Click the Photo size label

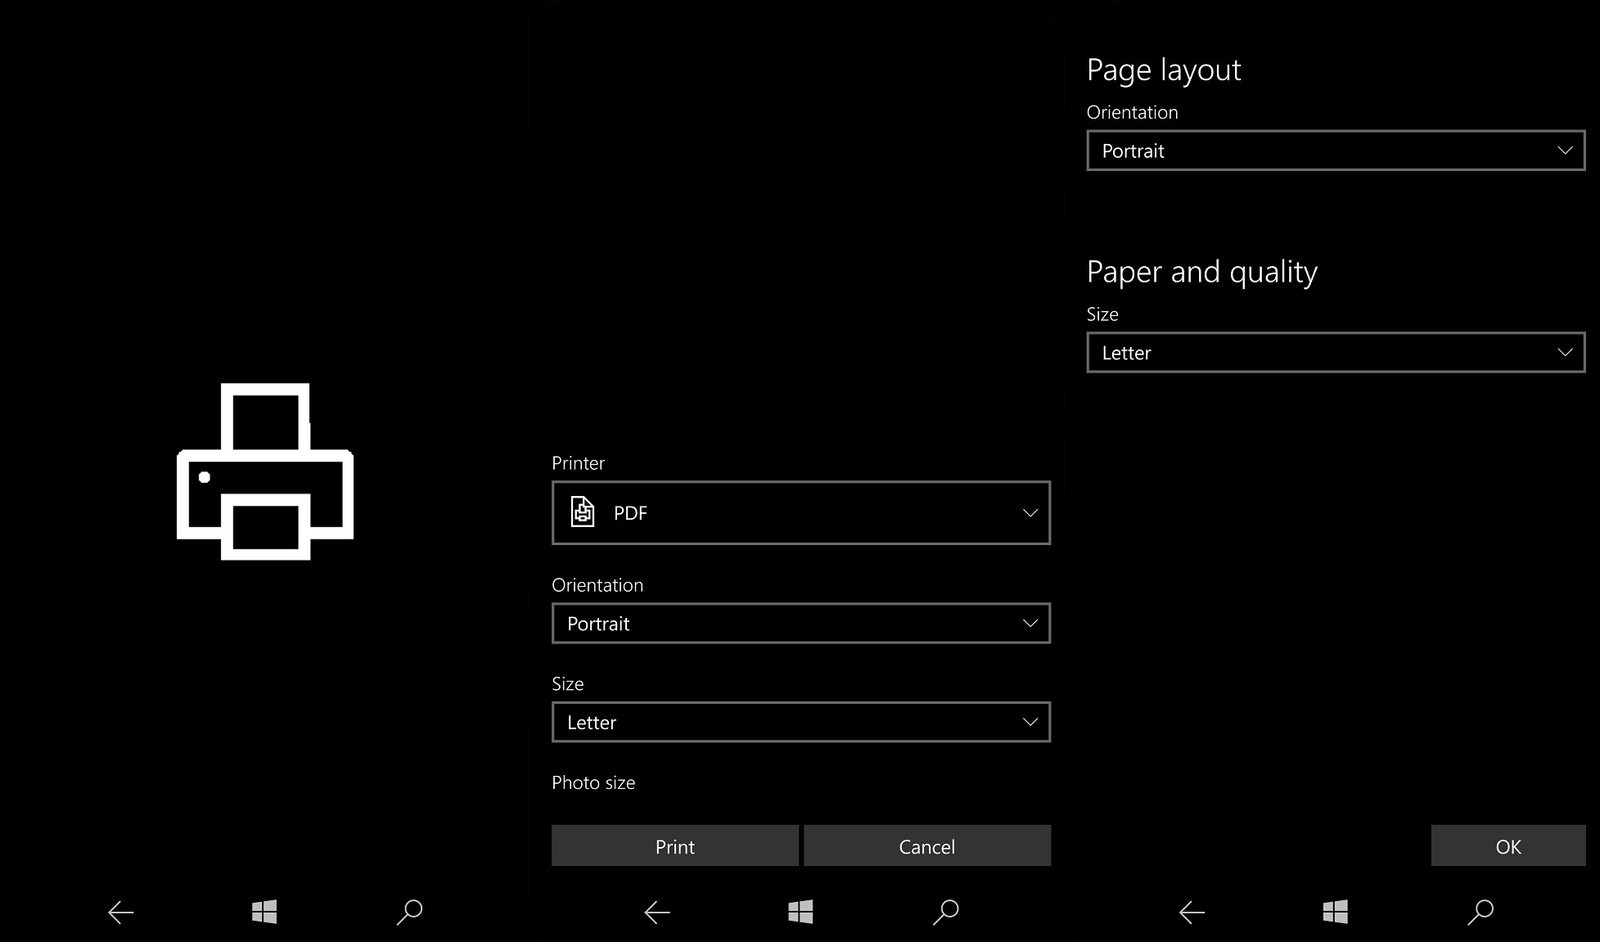coord(593,782)
